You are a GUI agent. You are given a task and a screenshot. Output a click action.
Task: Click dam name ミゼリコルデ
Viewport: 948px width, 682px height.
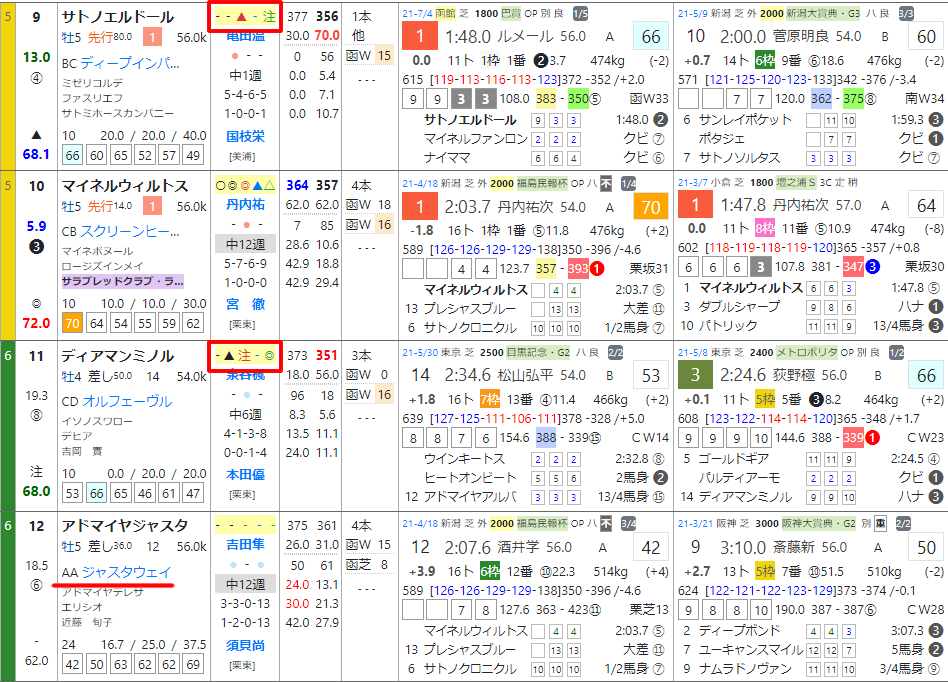(x=93, y=82)
